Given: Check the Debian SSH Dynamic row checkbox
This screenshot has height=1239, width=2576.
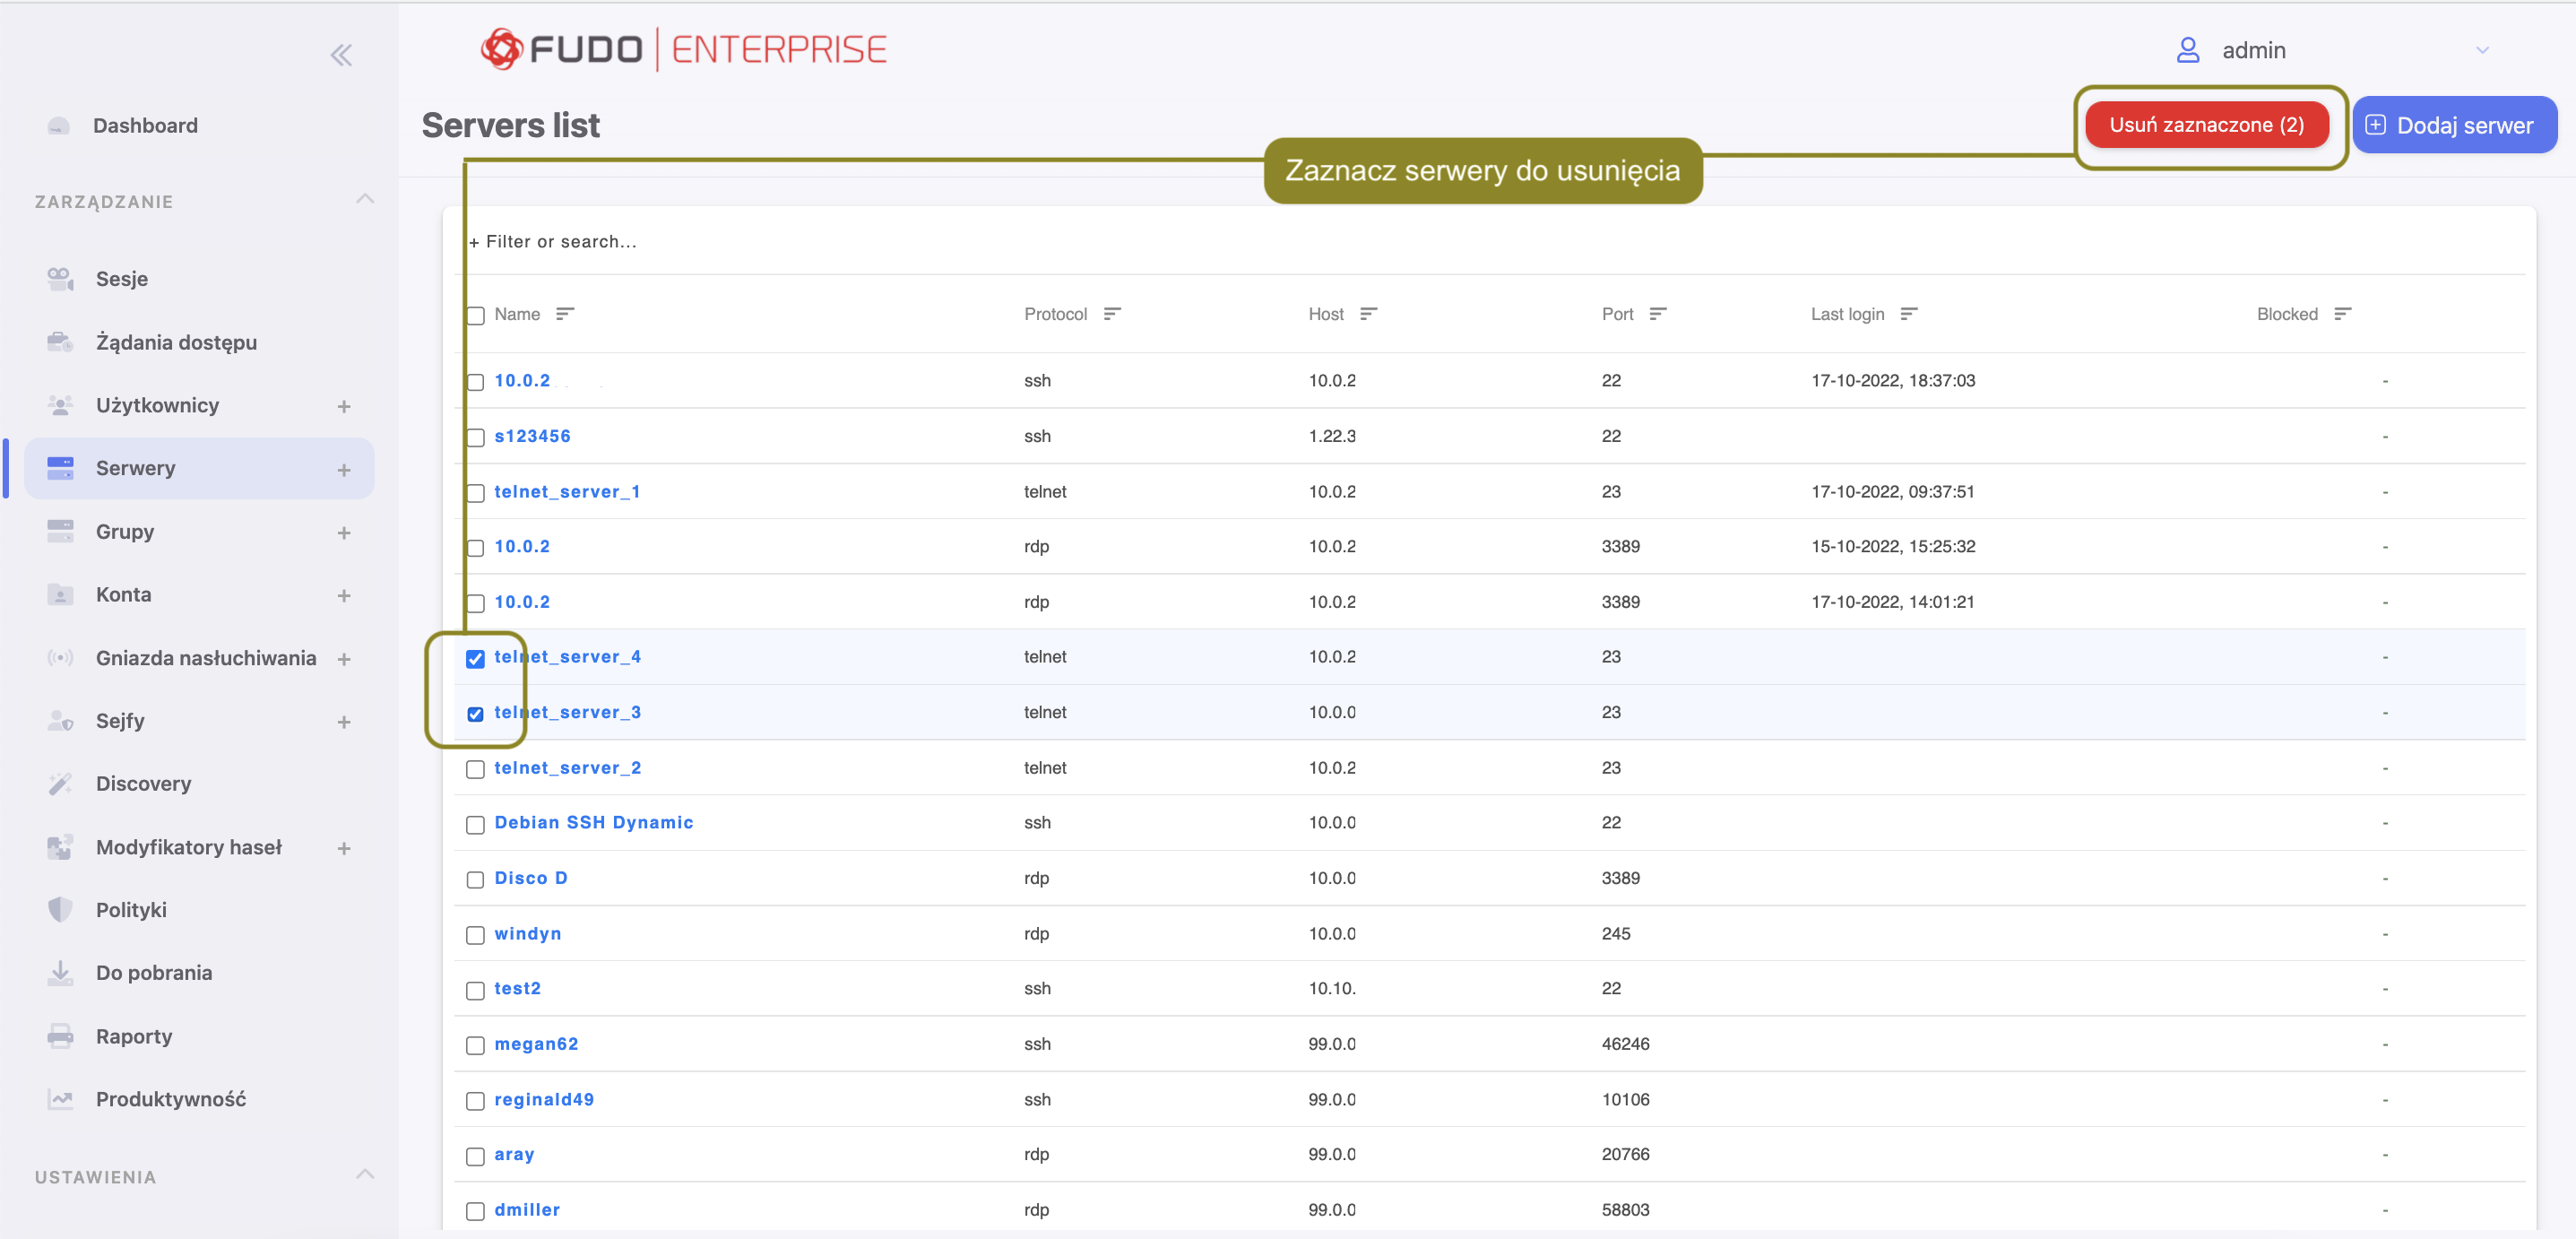Looking at the screenshot, I should coord(475,824).
